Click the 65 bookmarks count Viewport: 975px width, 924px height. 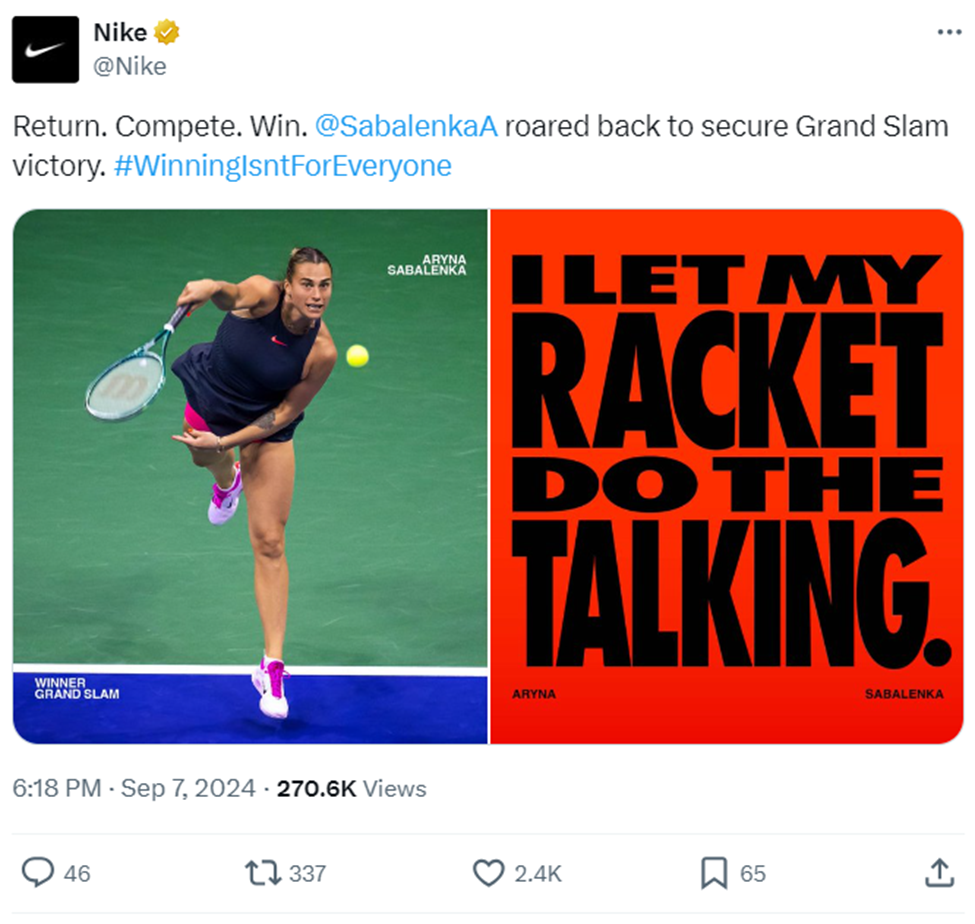point(752,874)
